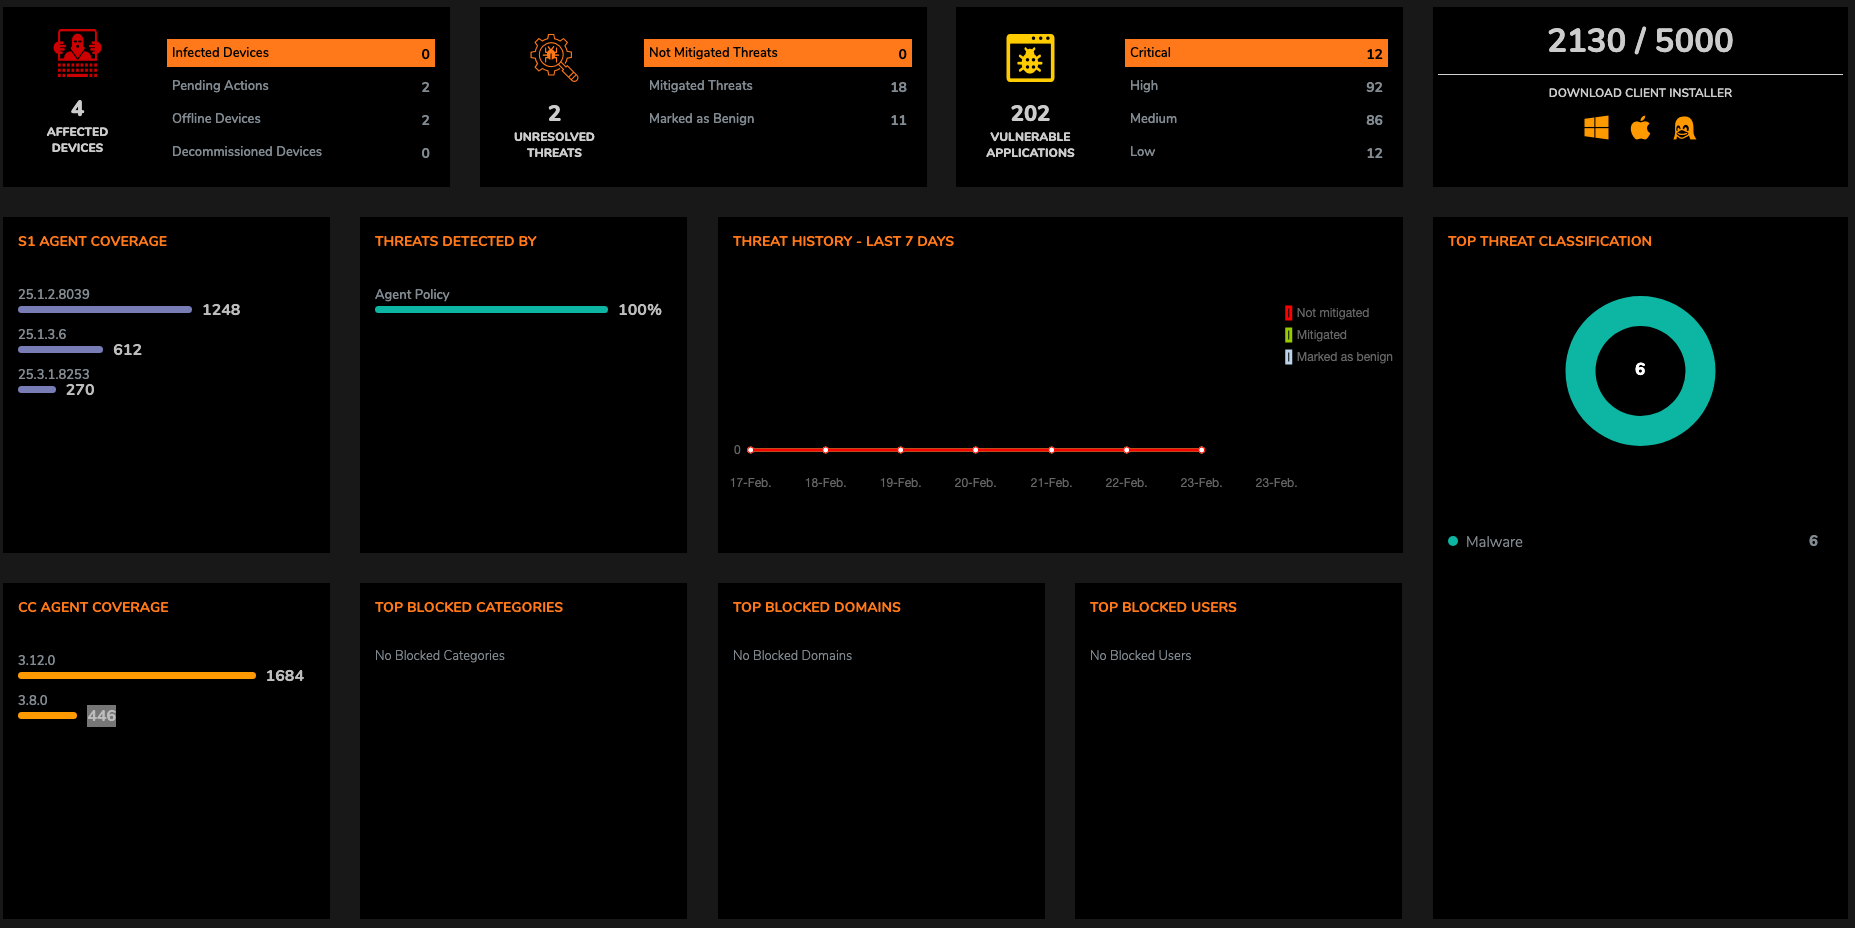Image resolution: width=1855 pixels, height=928 pixels.
Task: Click the Malware classification row
Action: click(1633, 541)
